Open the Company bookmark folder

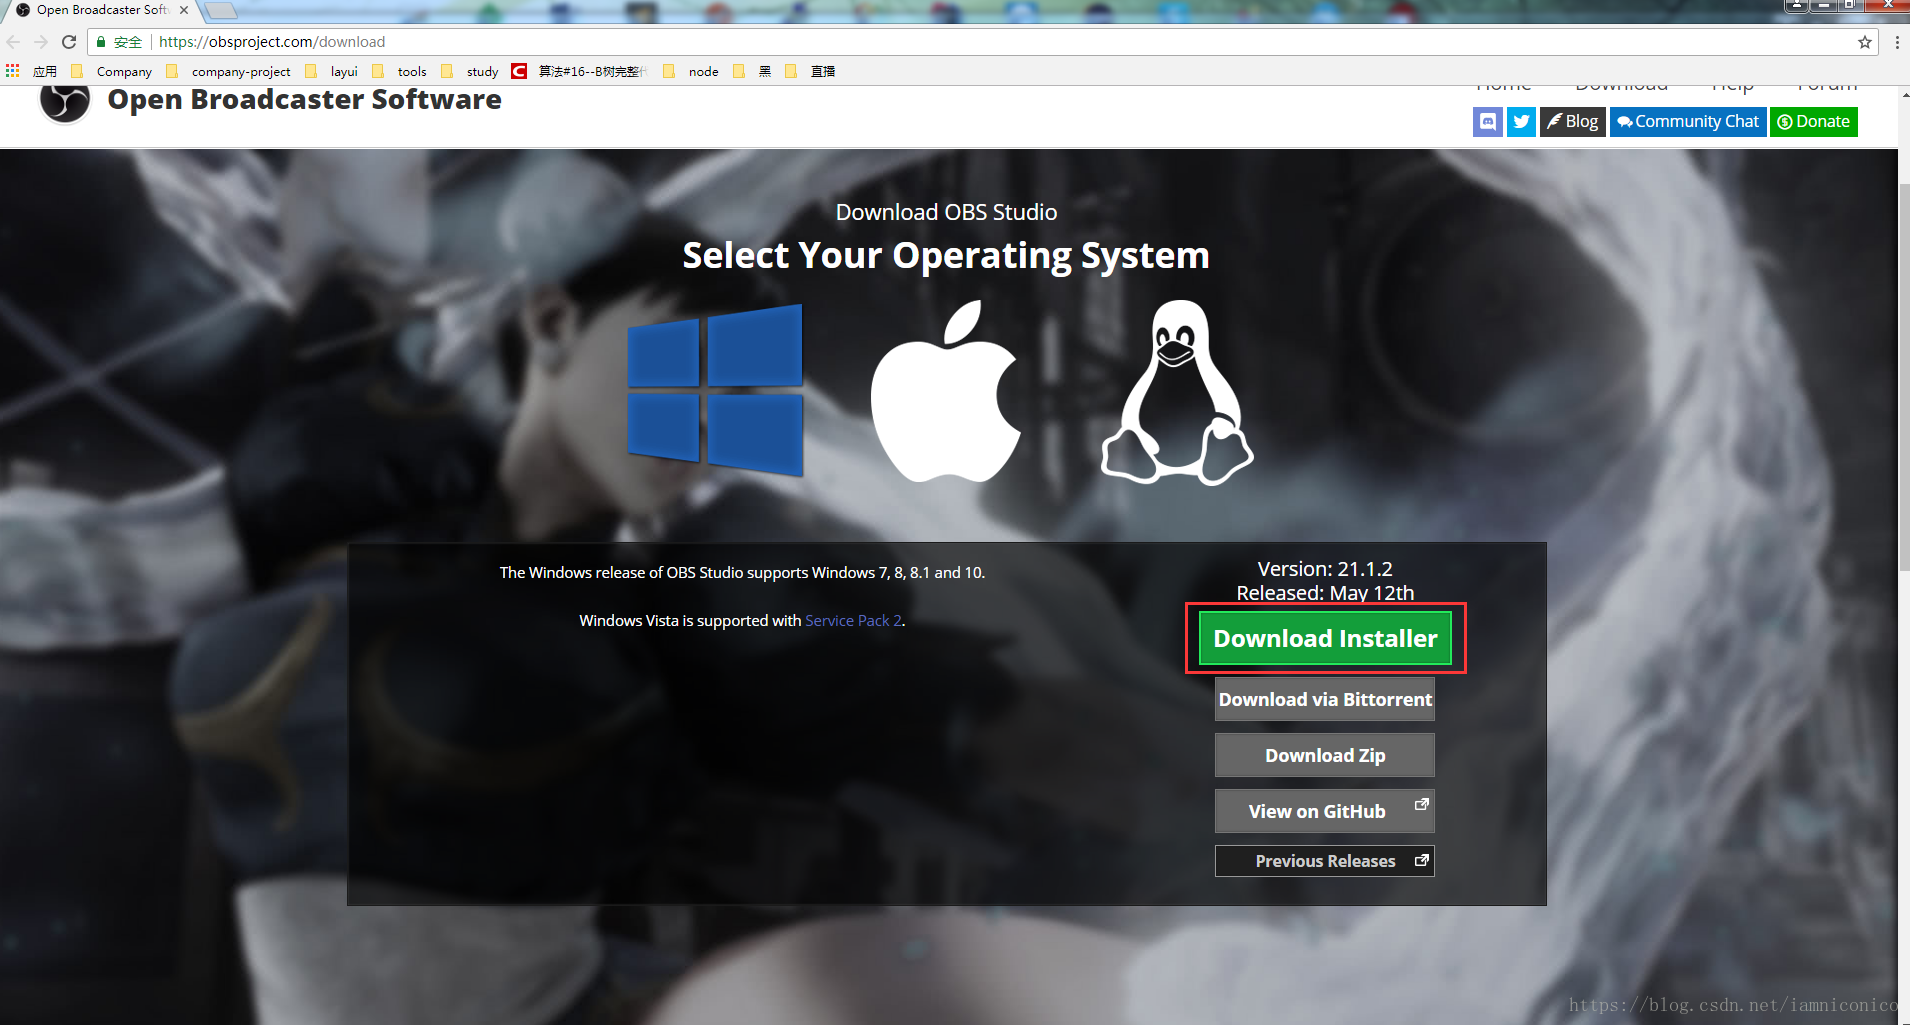click(x=111, y=71)
